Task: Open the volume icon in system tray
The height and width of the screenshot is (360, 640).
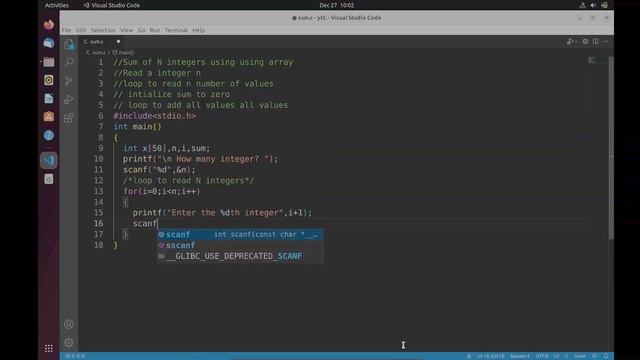Action: [593, 5]
